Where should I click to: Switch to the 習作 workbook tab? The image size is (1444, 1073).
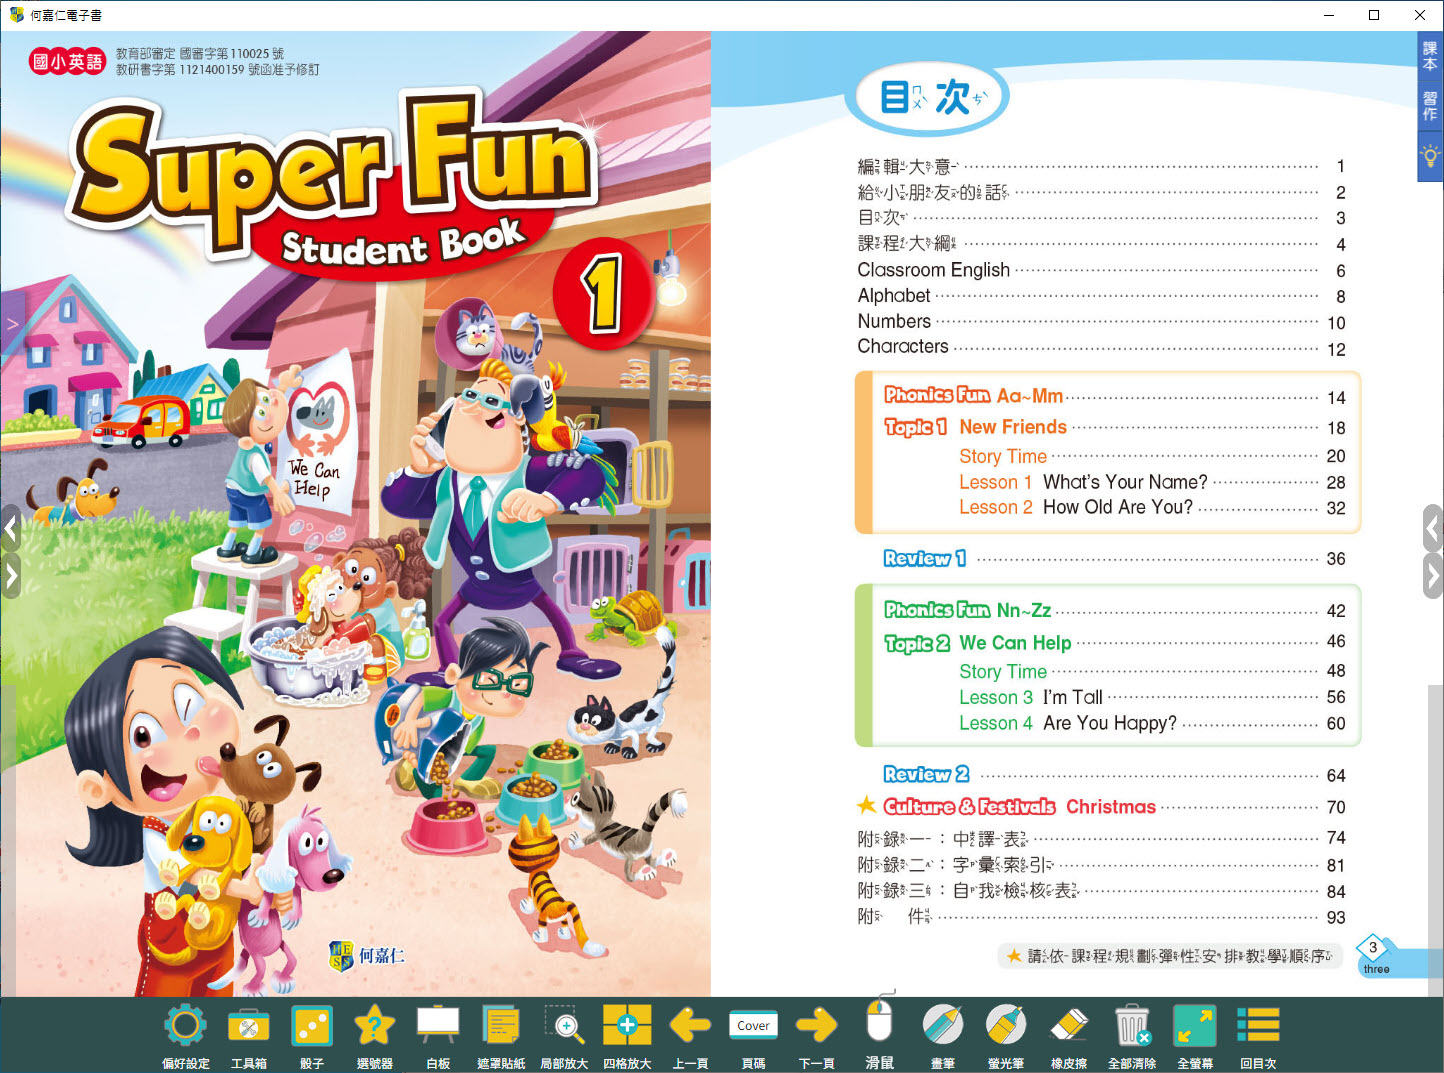1430,106
